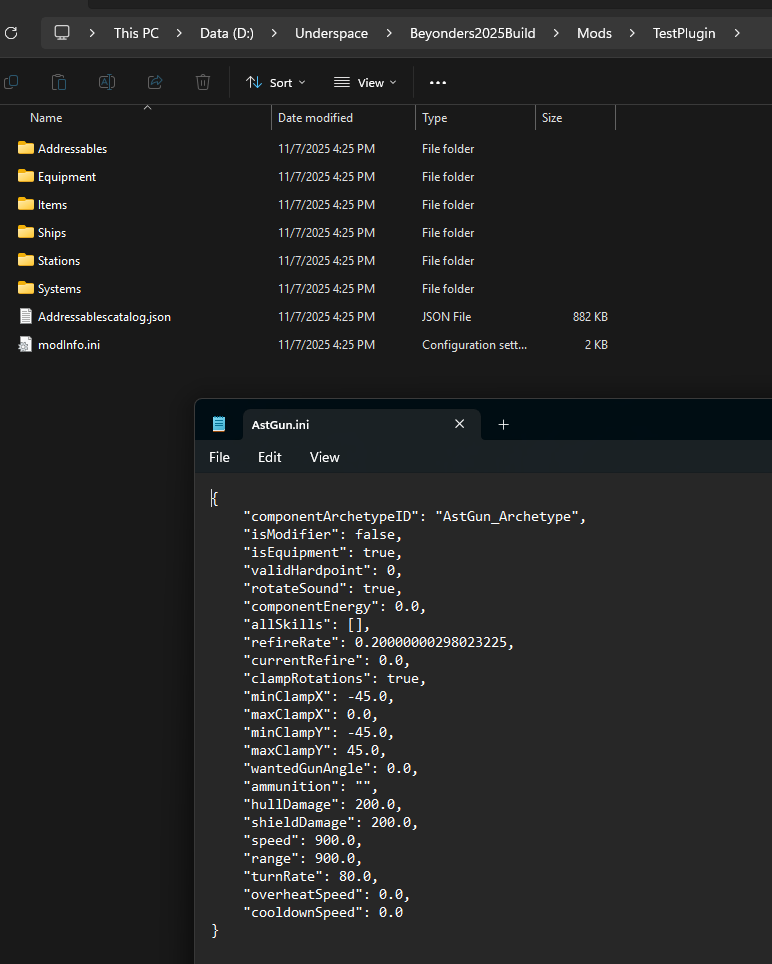Click the Copy icon in toolbar
Screen dimensions: 772x964
[11, 82]
